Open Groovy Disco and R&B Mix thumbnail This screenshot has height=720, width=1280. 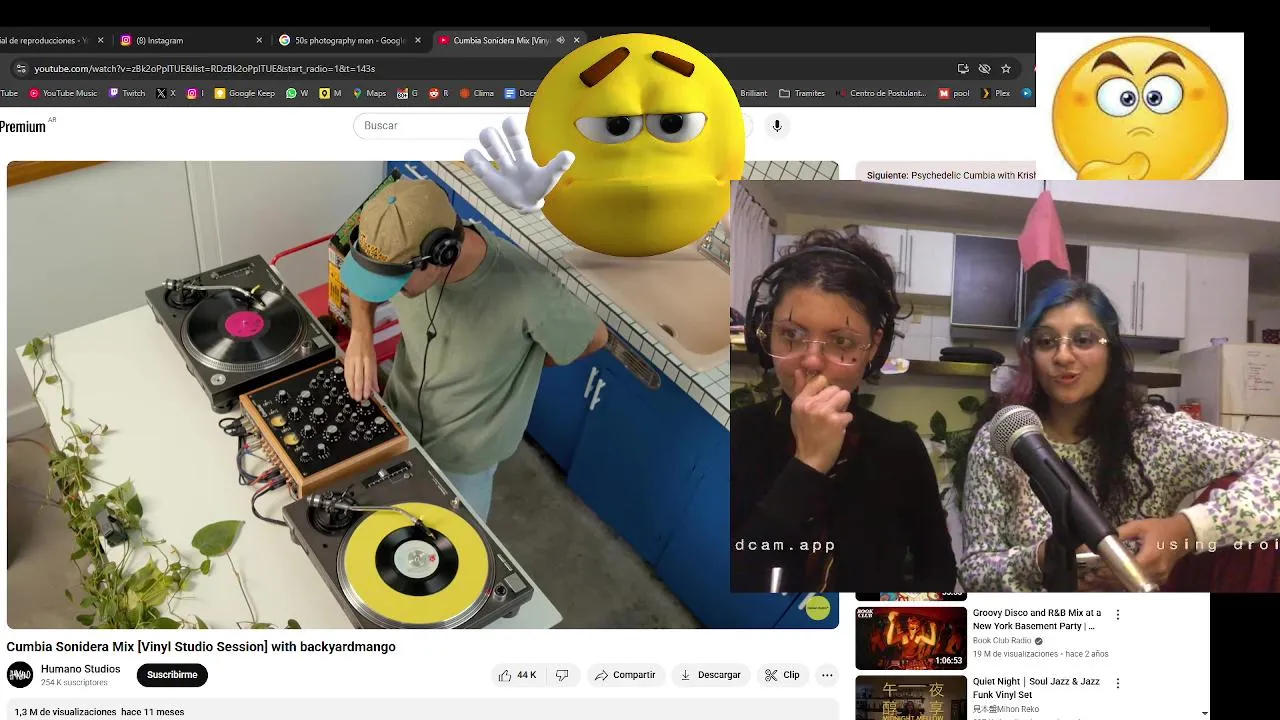[911, 638]
